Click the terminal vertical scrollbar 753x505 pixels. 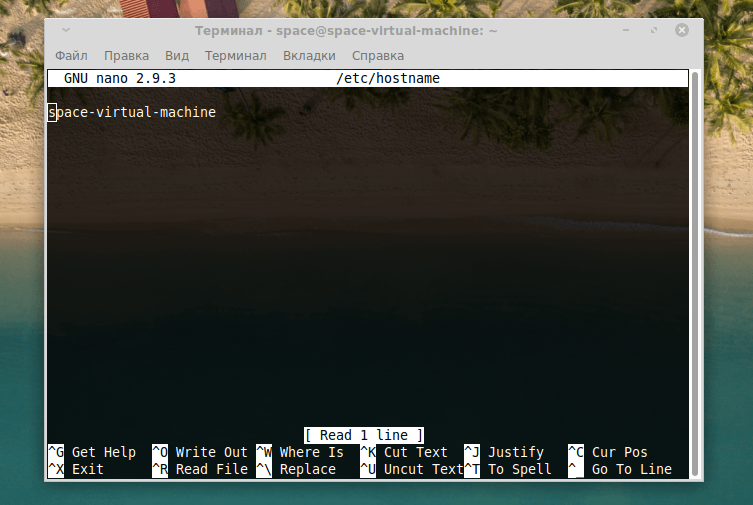point(694,274)
